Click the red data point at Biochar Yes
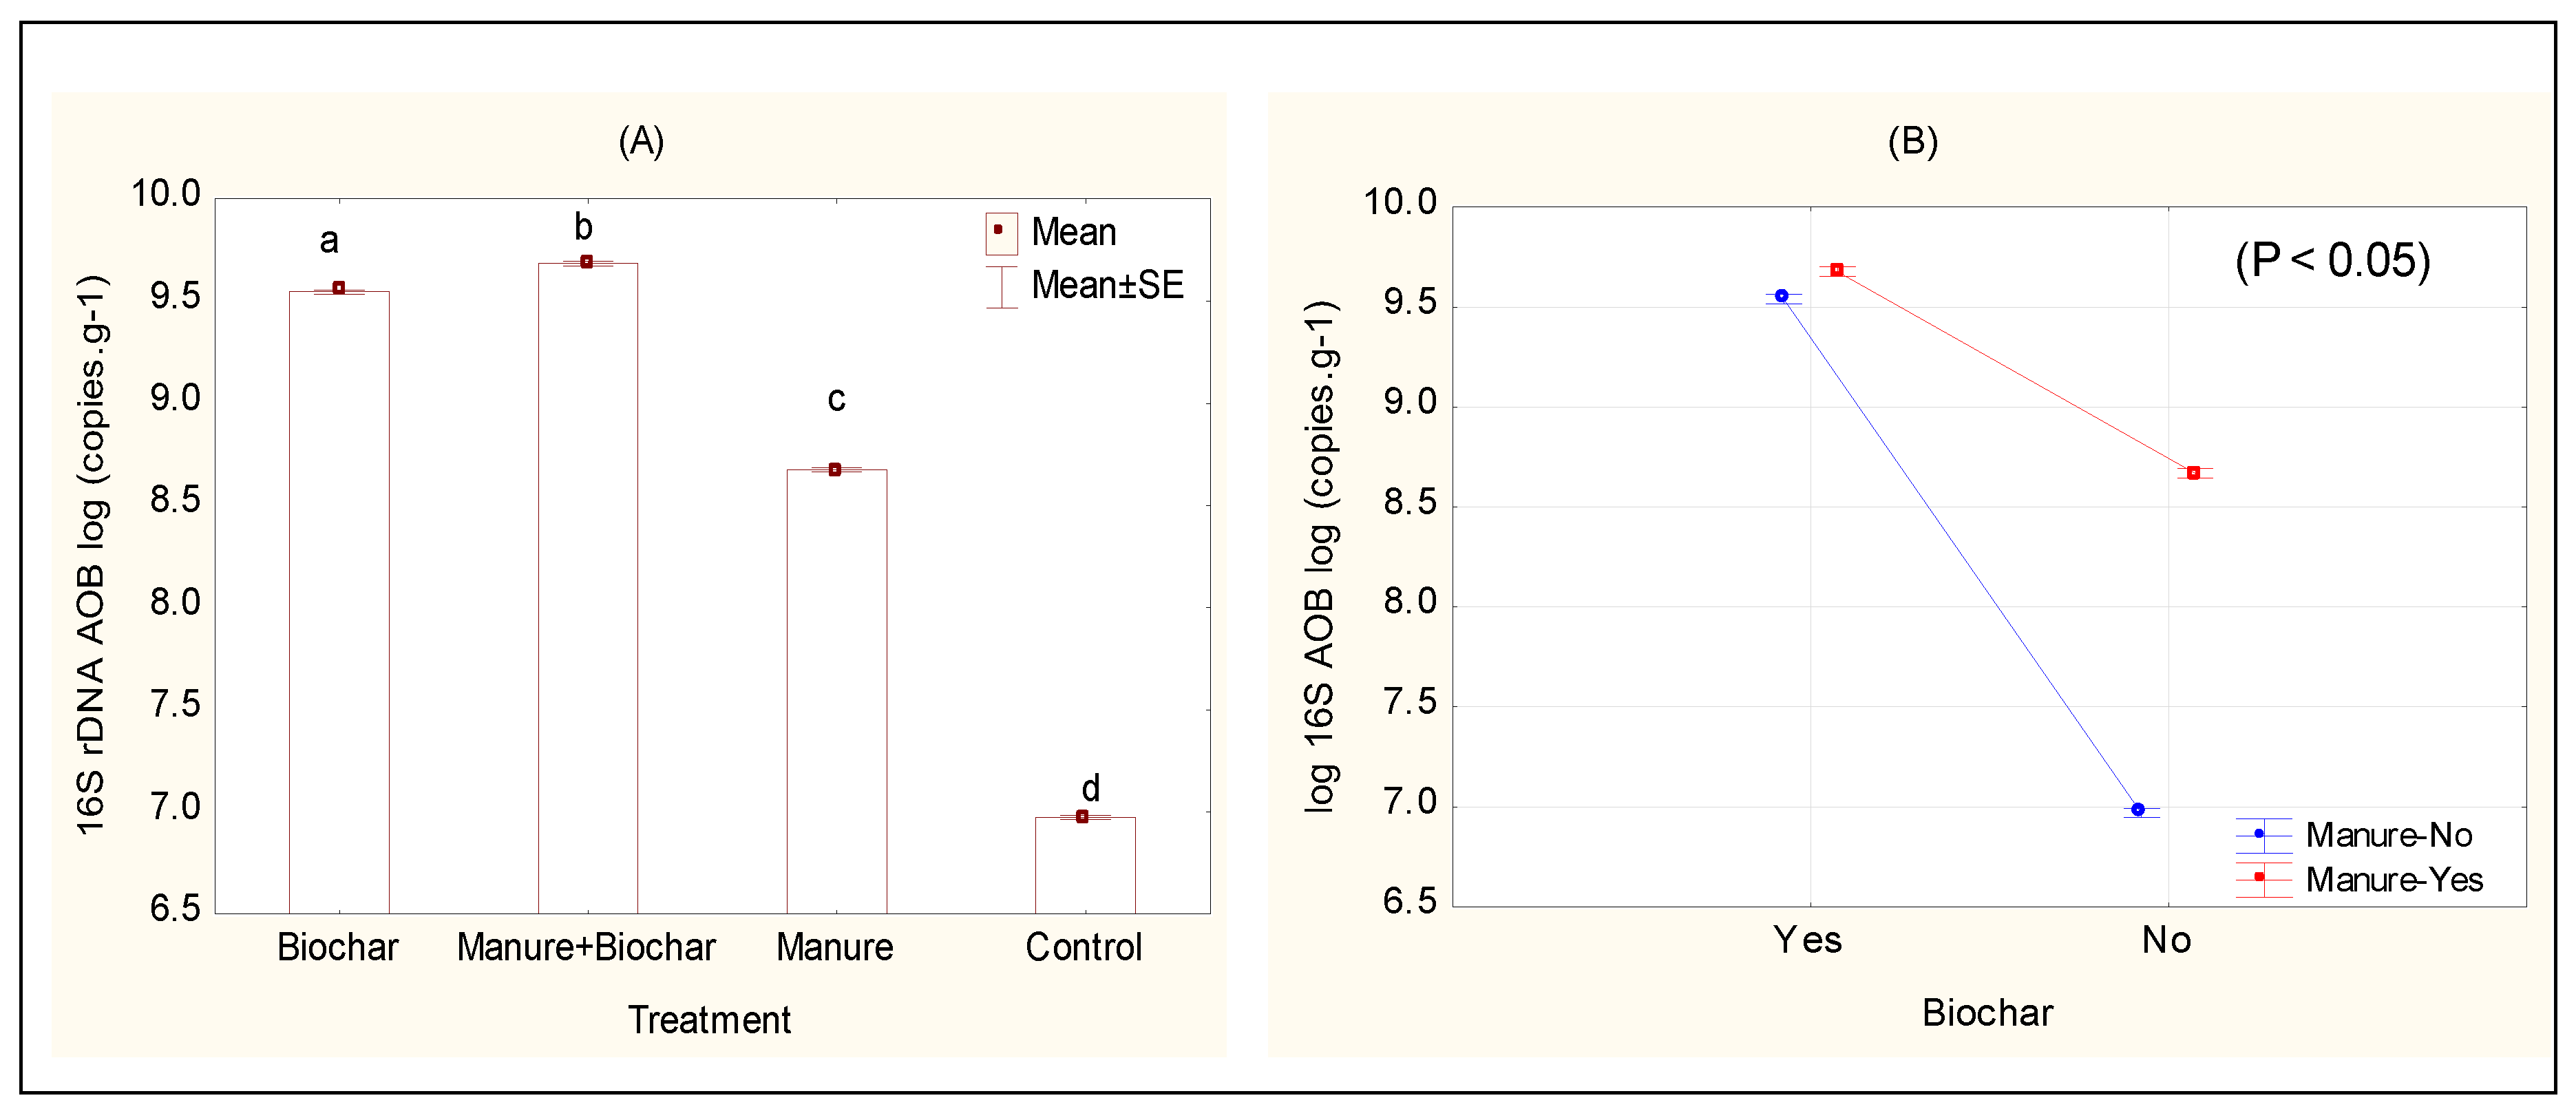This screenshot has height=1120, width=2576. (1838, 270)
